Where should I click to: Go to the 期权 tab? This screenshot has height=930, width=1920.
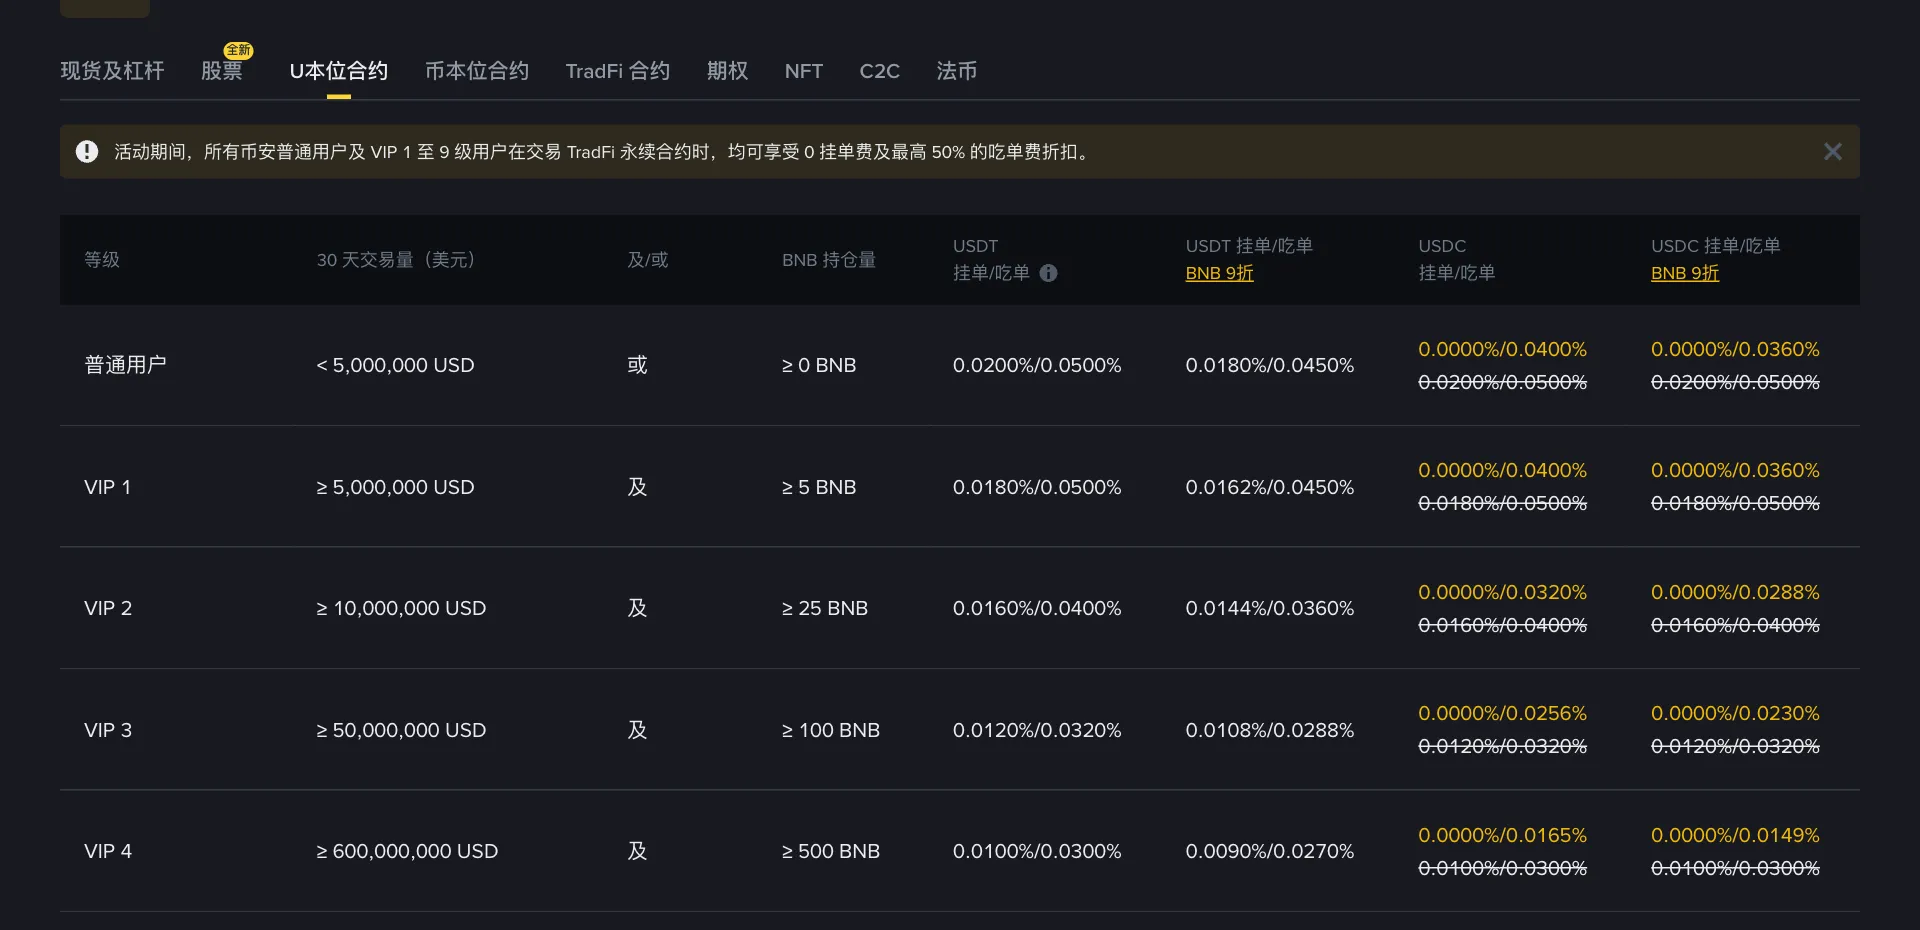pos(727,71)
